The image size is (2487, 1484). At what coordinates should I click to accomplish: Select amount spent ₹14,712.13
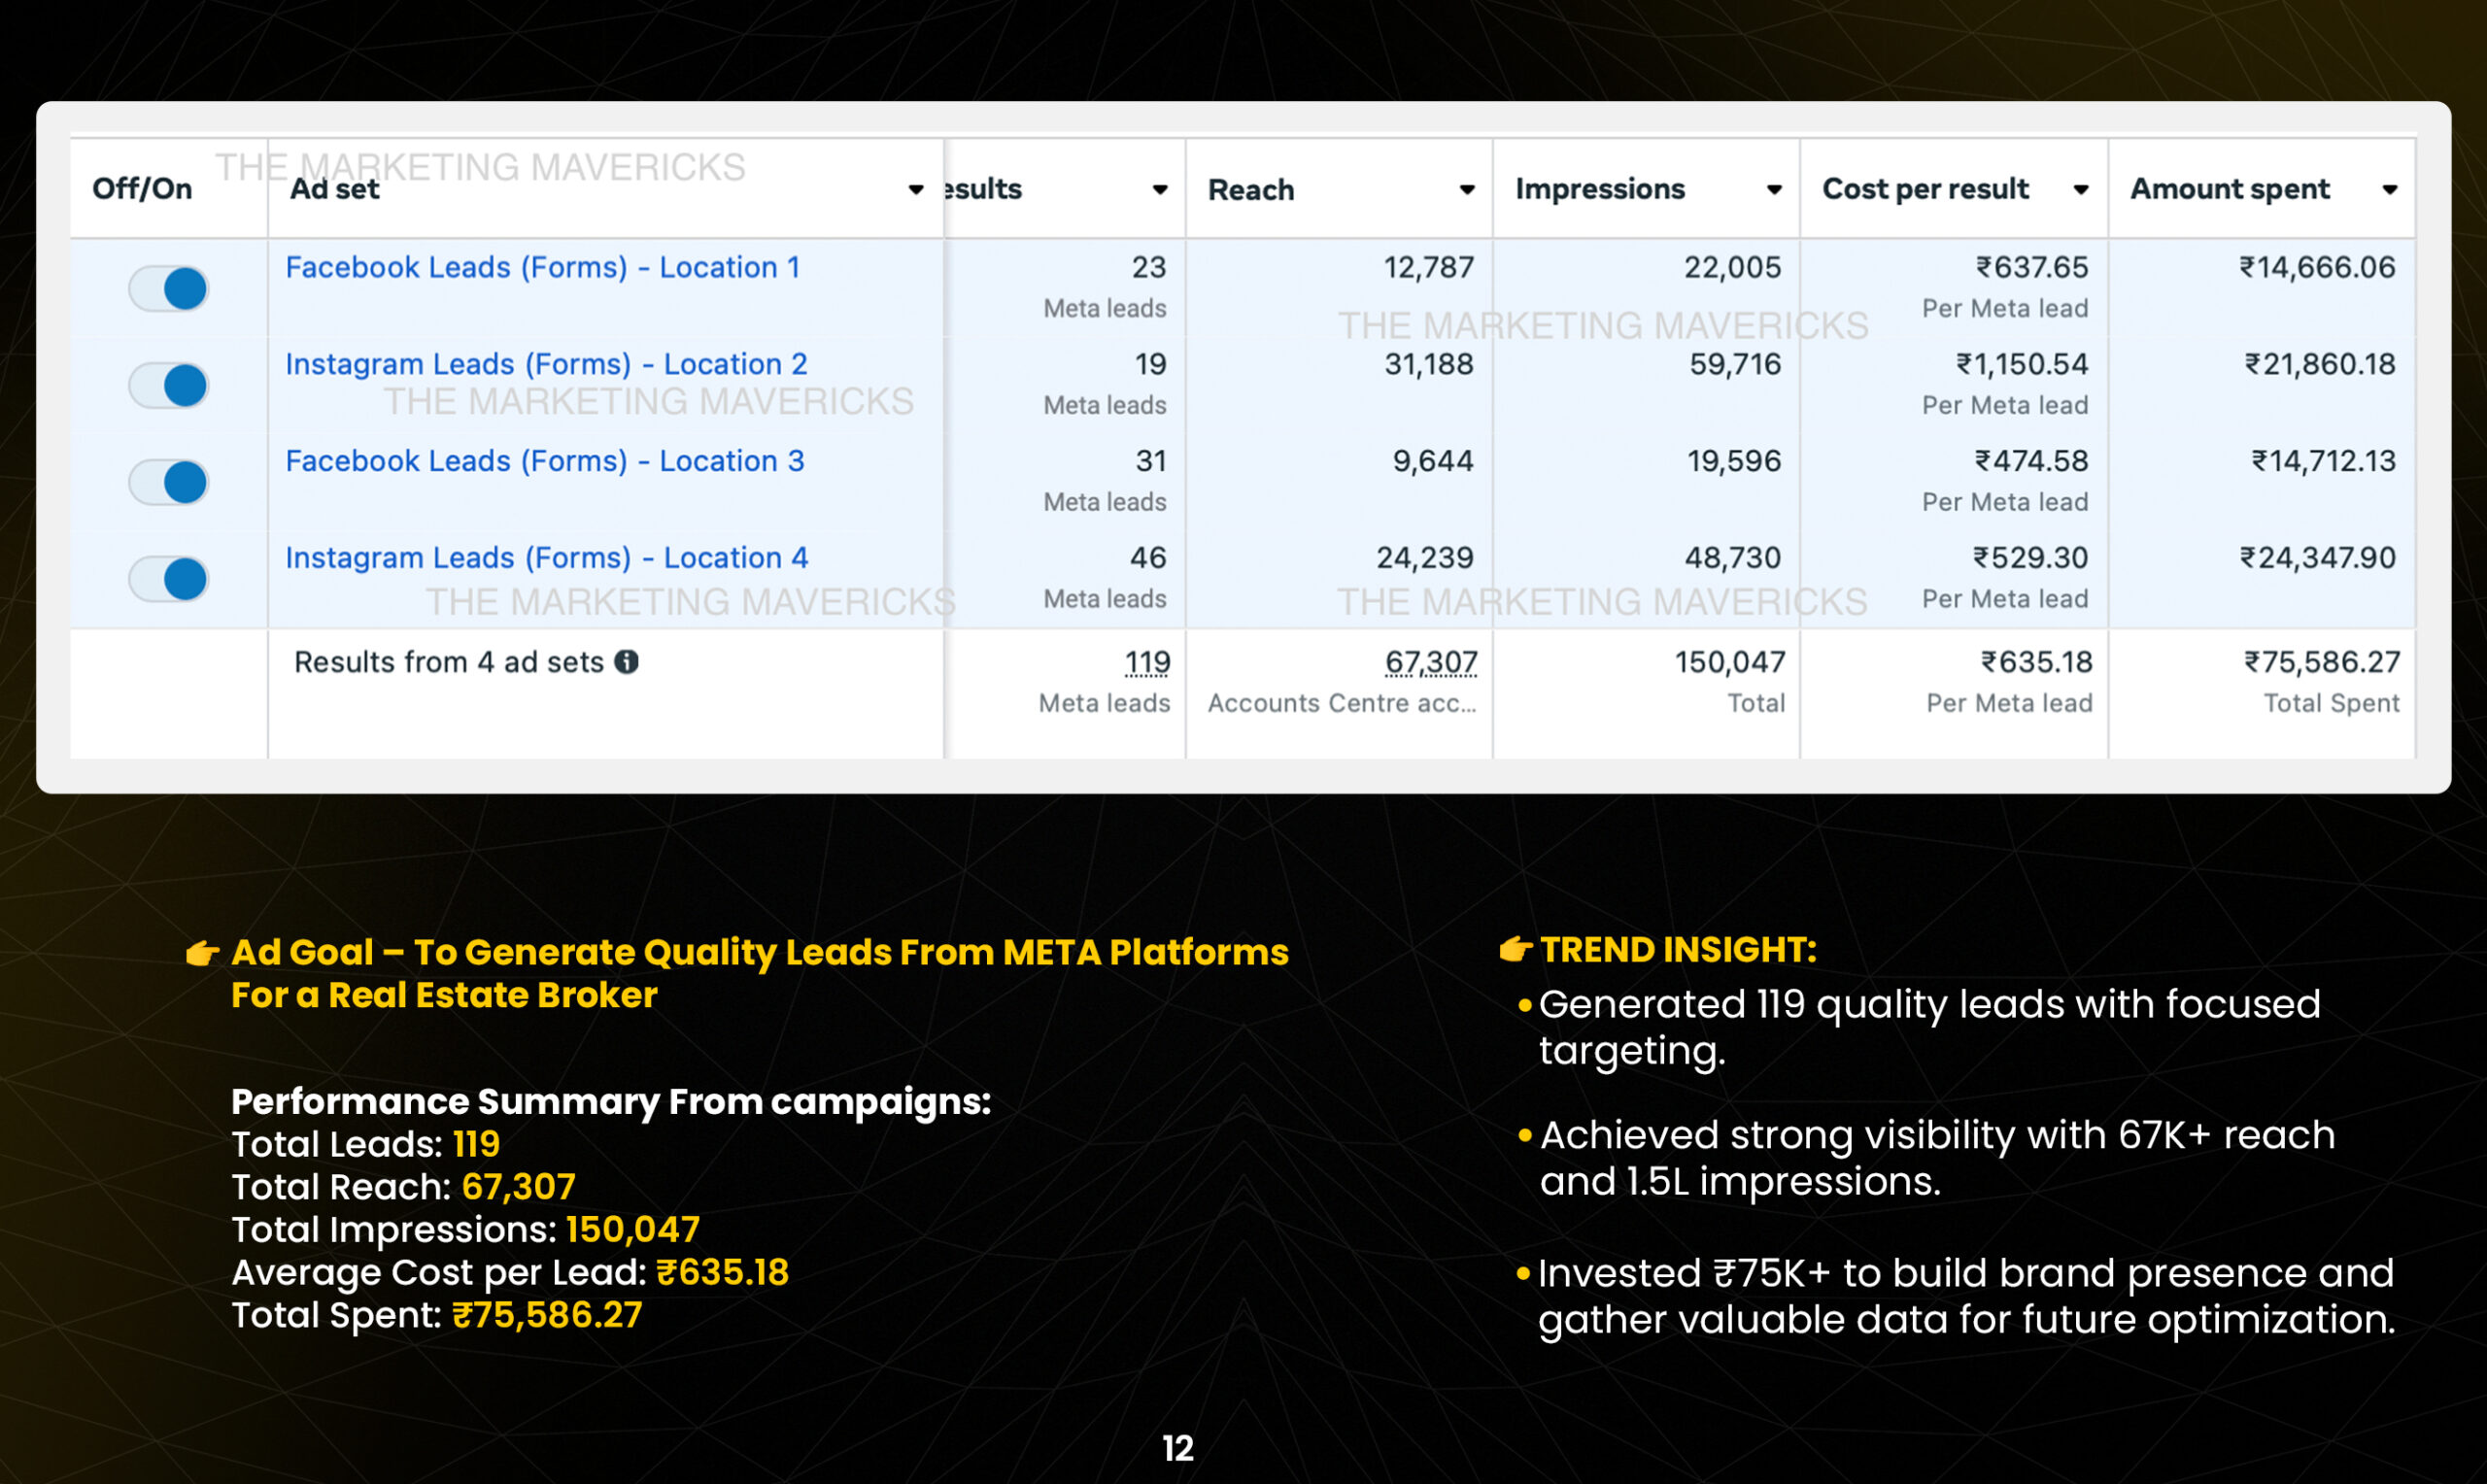(2323, 462)
